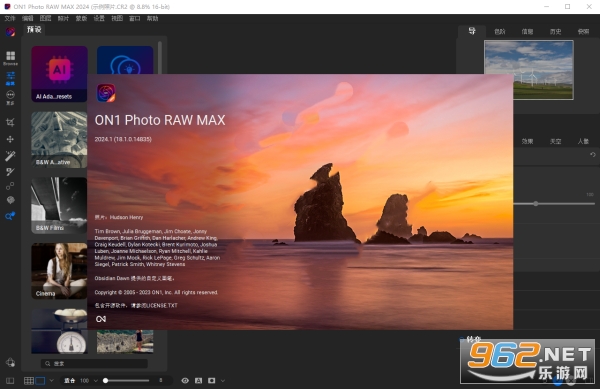Select the chat-bubble shaped tool icon
This screenshot has height=389, width=600.
(10, 200)
